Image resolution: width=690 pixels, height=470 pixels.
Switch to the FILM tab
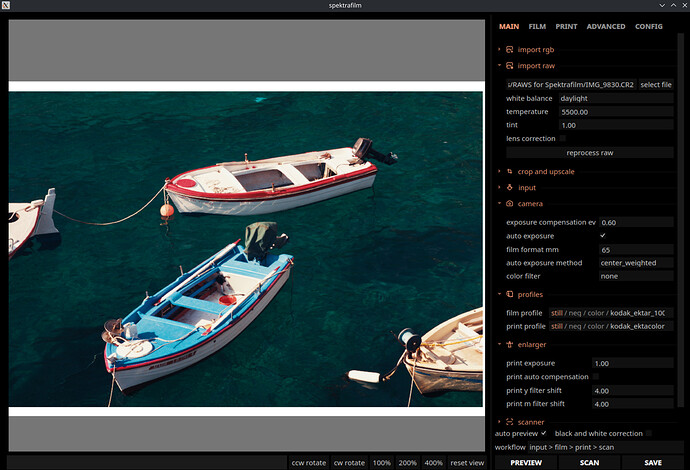click(537, 26)
